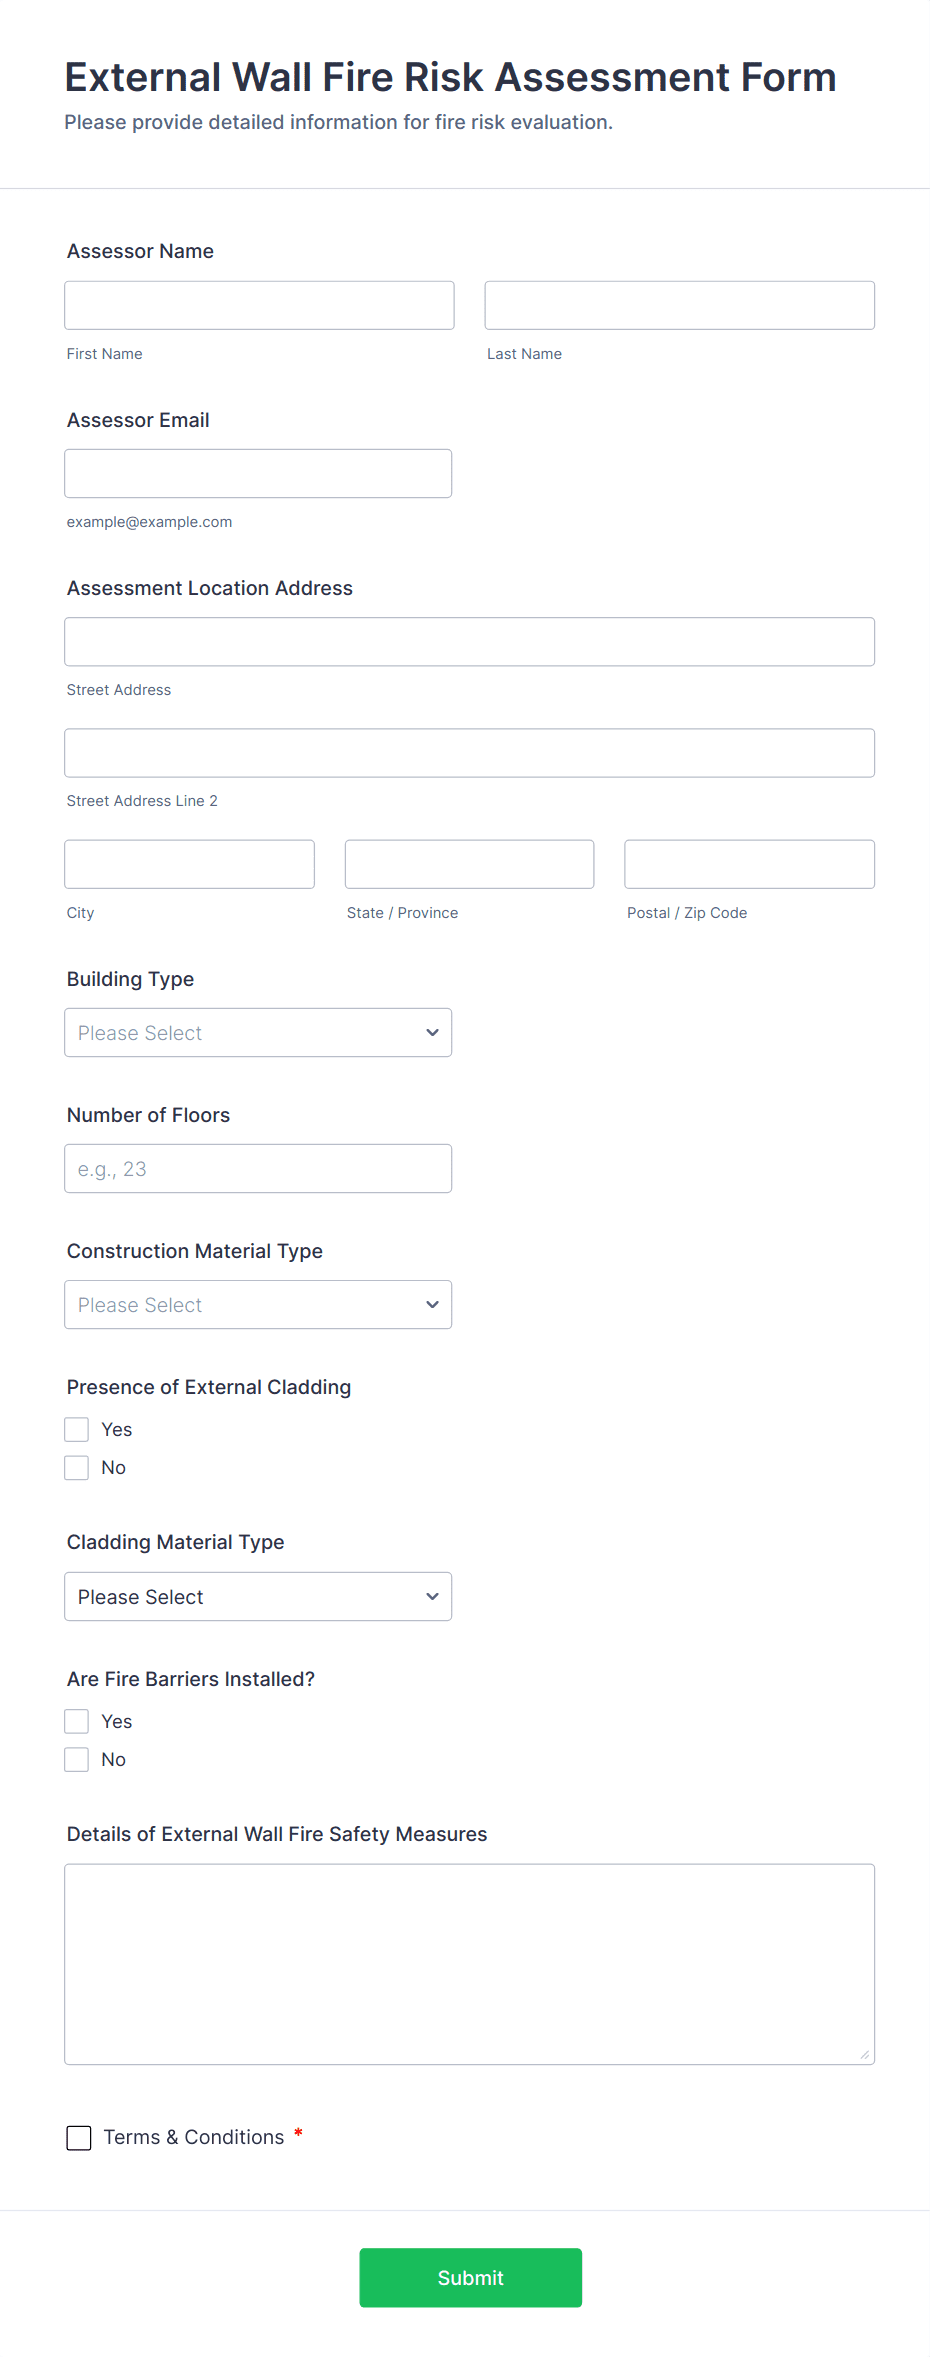Select the Street Address Line 2 field

(469, 753)
